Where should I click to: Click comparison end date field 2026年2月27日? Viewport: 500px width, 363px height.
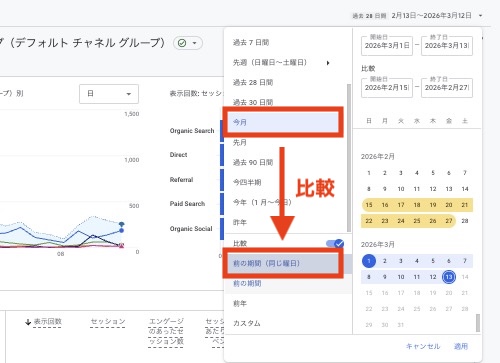(447, 88)
